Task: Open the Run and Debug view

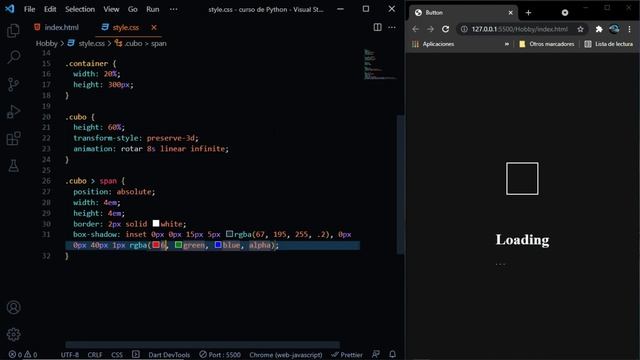Action: pos(13,111)
